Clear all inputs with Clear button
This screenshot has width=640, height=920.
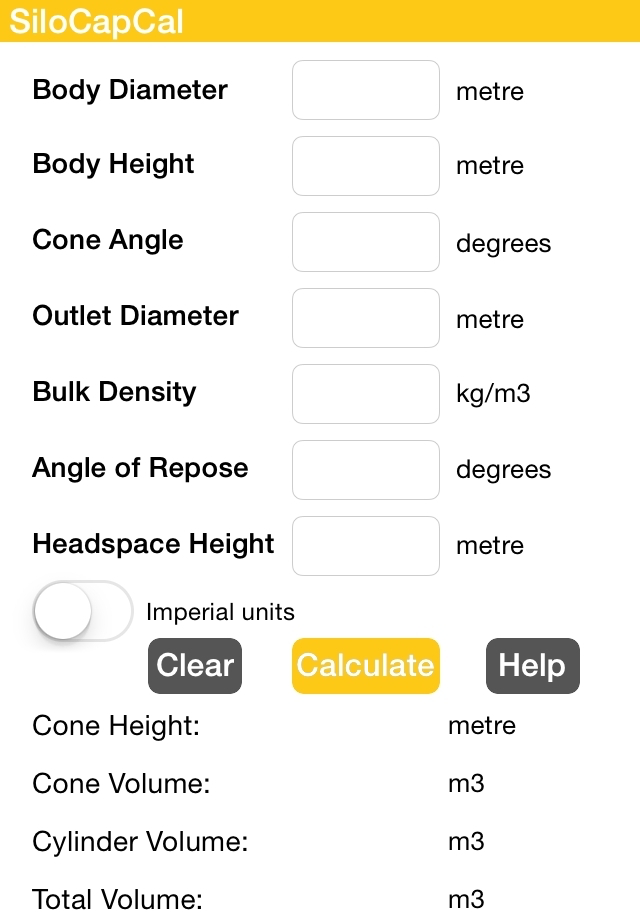[195, 666]
